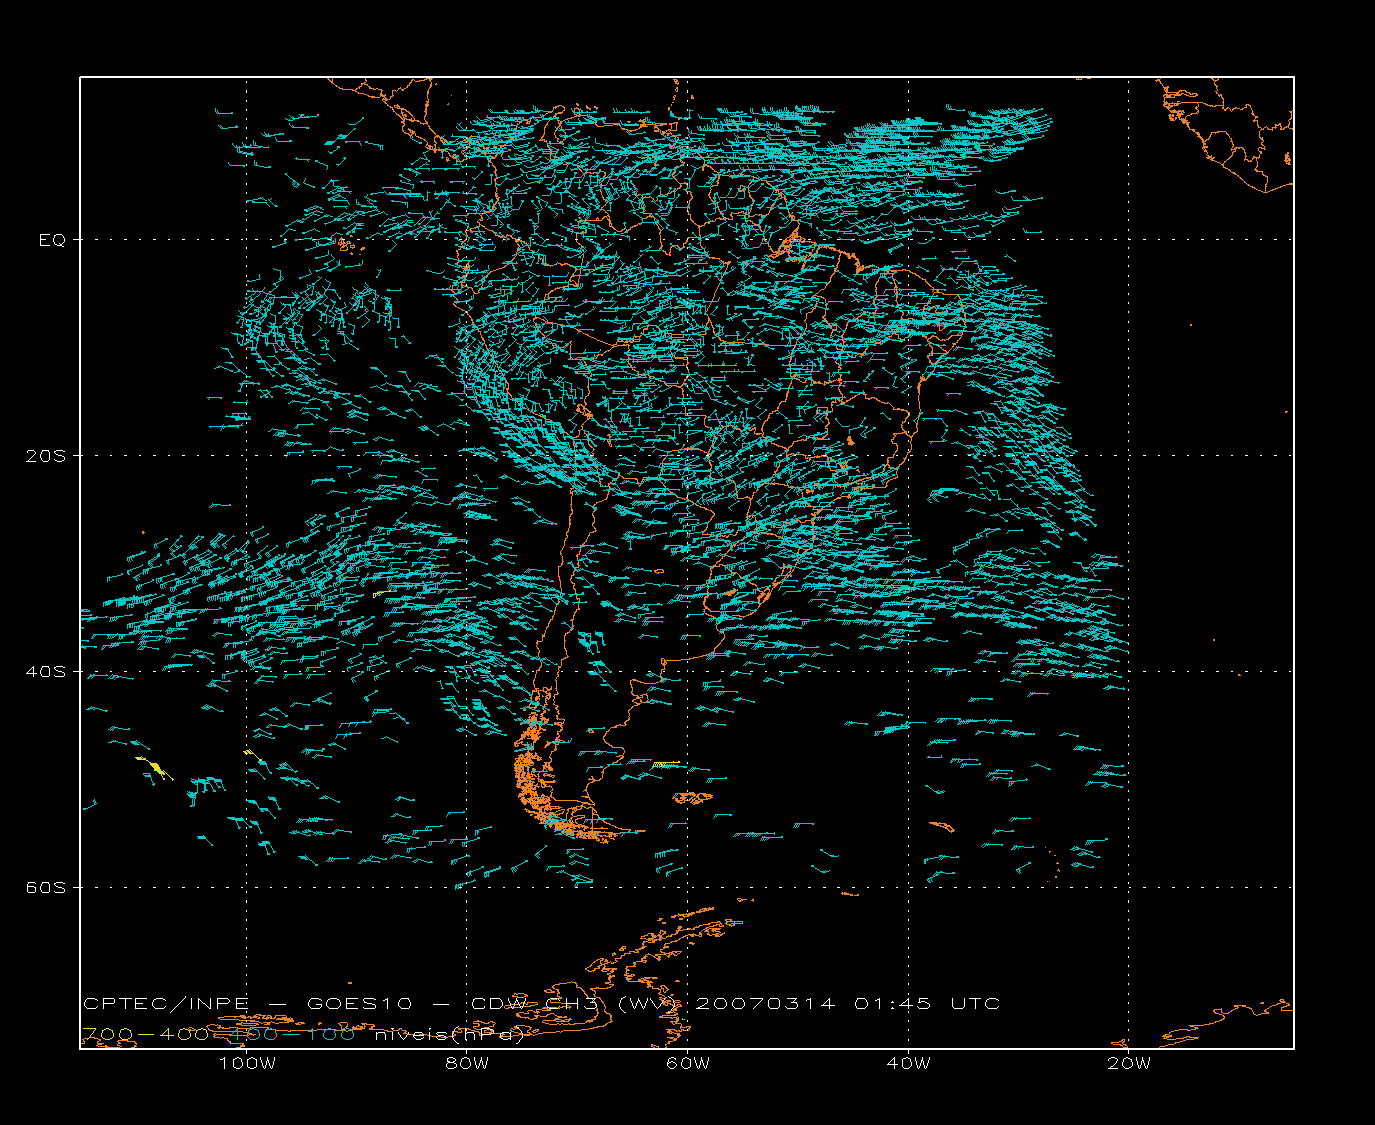
Task: Click the EQ latitude label
Action: [x=52, y=240]
